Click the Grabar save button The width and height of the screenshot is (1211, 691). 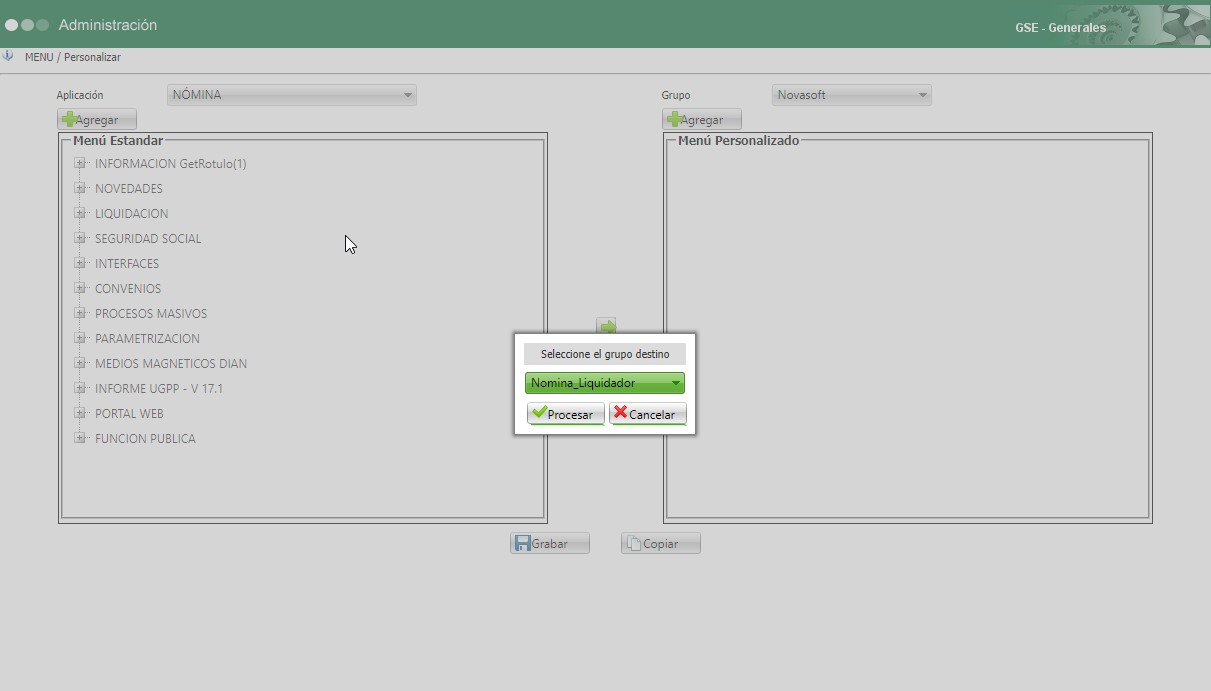(550, 543)
